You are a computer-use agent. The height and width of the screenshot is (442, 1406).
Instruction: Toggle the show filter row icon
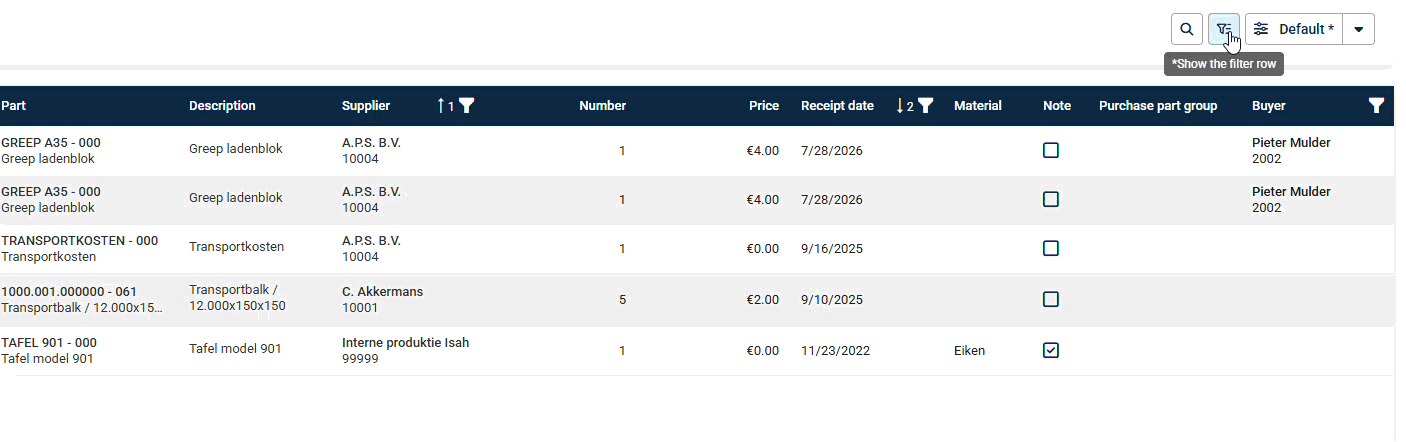click(1223, 29)
